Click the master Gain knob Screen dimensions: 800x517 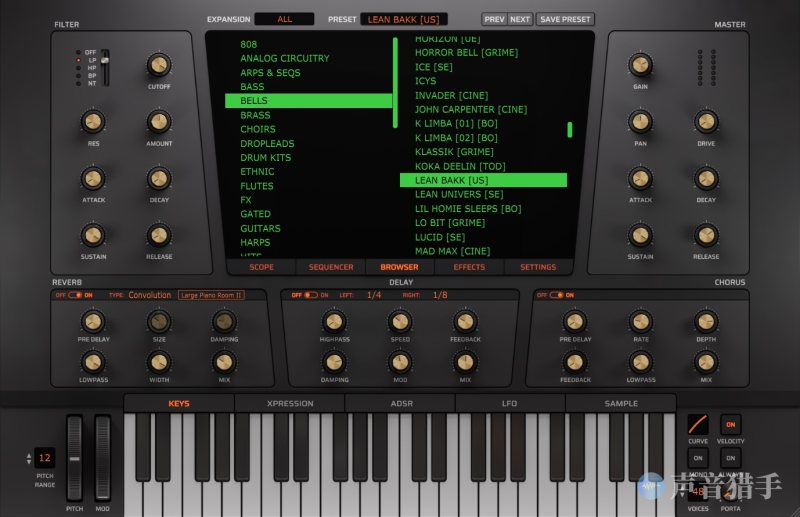pyautogui.click(x=640, y=65)
